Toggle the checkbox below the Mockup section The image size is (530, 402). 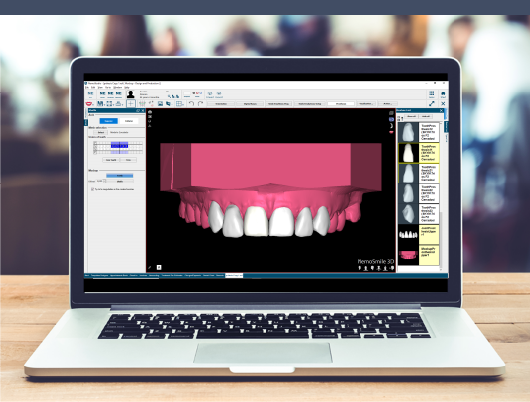coord(92,189)
